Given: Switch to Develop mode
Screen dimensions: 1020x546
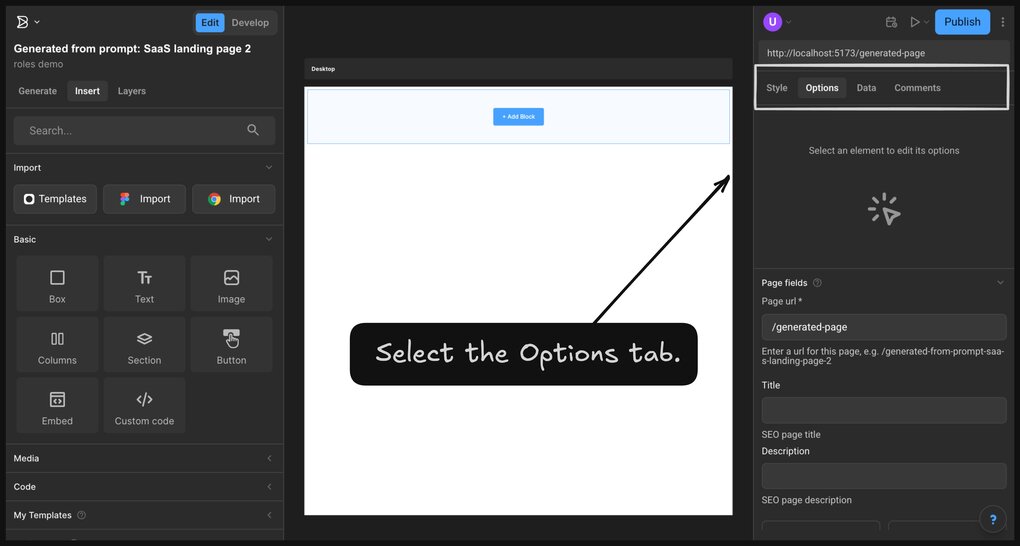Looking at the screenshot, I should coord(250,22).
